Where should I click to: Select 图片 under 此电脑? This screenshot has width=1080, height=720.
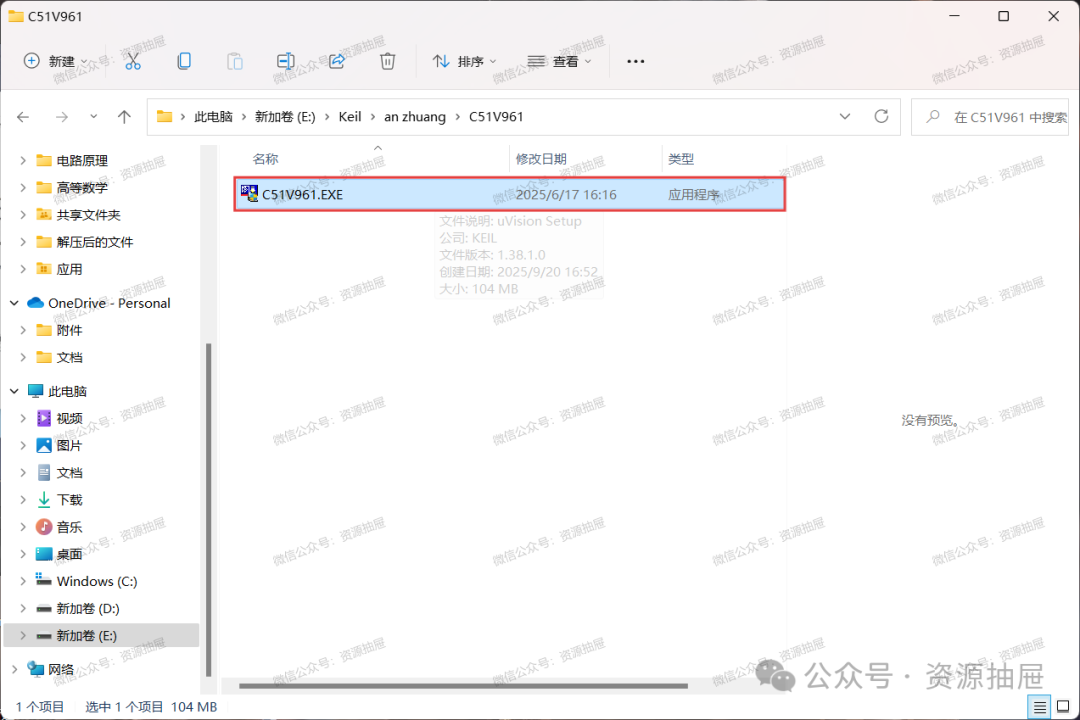pos(70,445)
